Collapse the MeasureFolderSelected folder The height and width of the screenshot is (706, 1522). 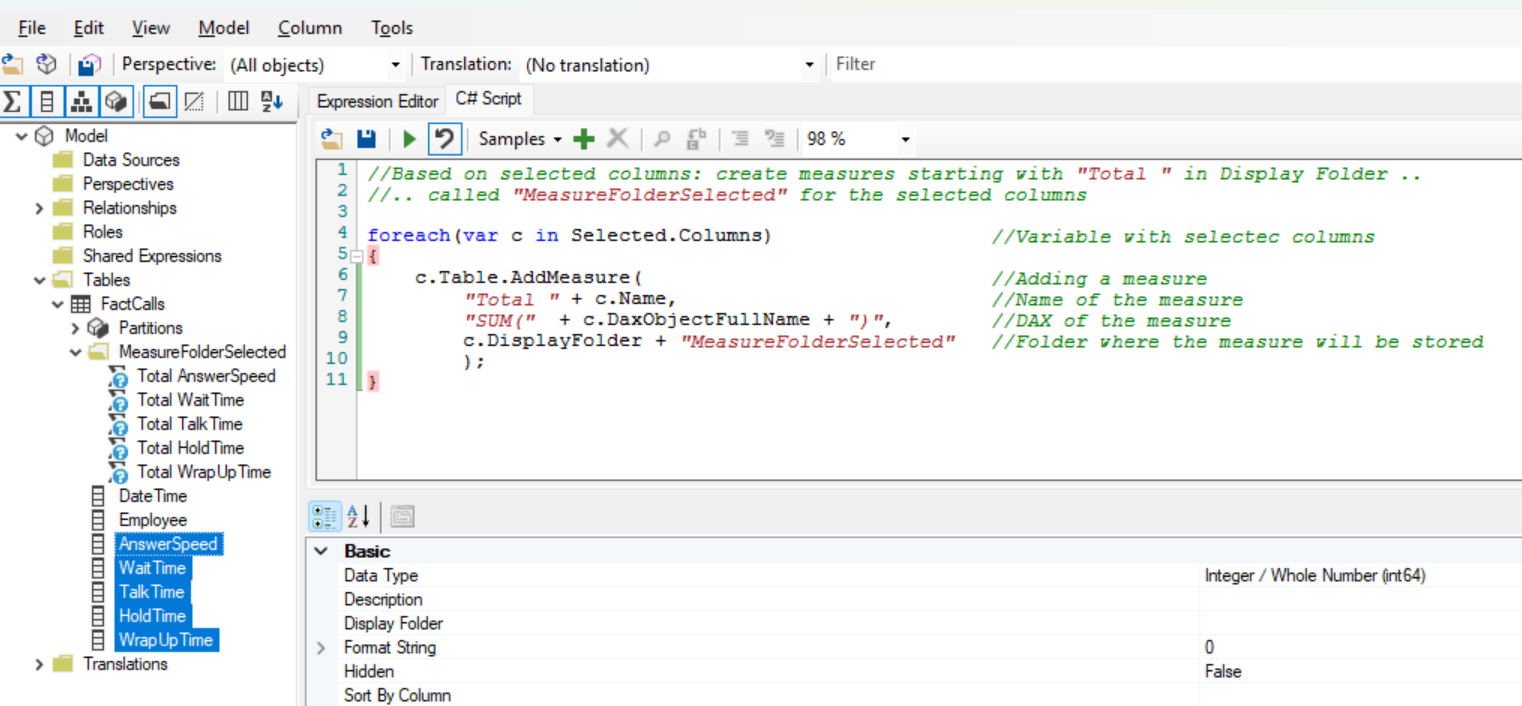pyautogui.click(x=75, y=352)
